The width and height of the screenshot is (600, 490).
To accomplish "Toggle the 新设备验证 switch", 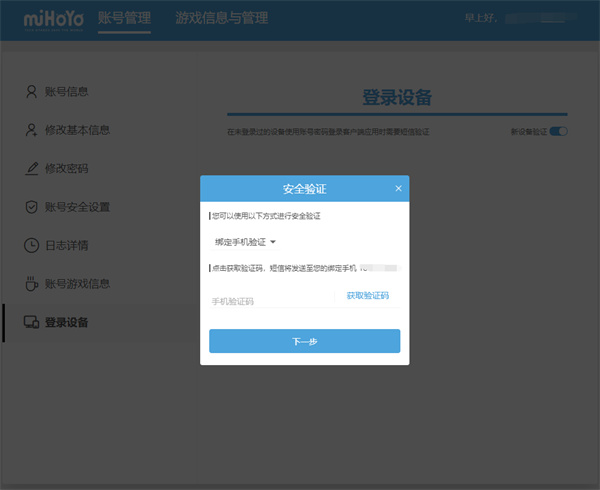I will tap(558, 132).
